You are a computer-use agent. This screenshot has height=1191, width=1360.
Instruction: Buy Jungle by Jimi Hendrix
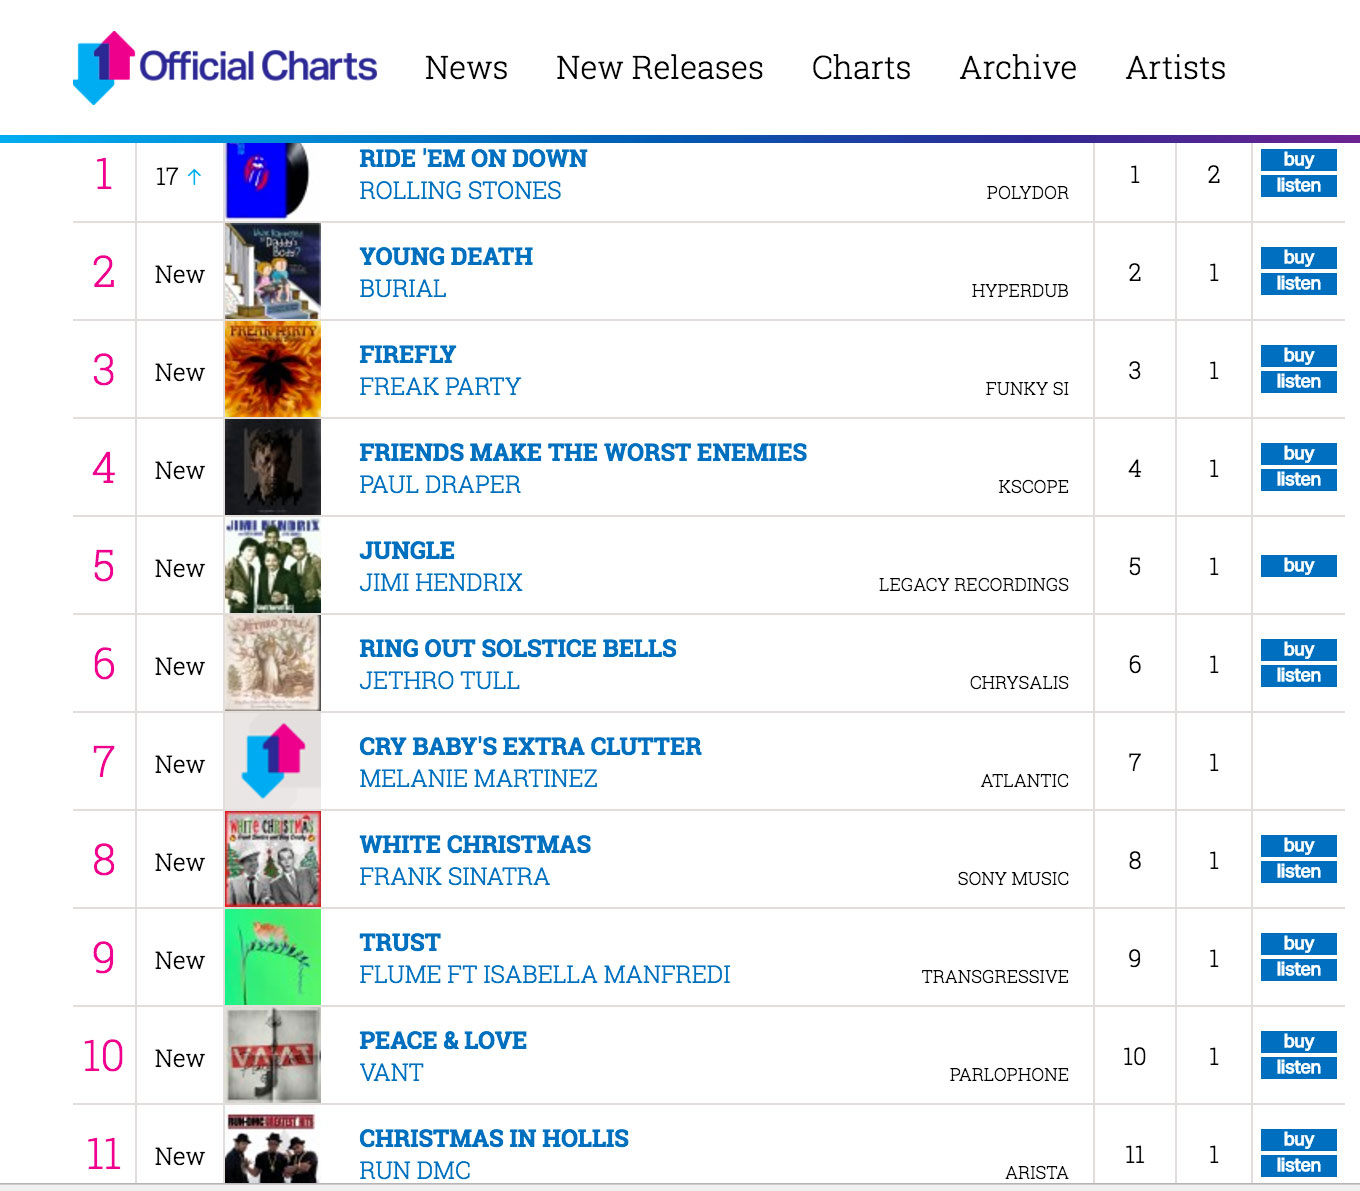click(1298, 566)
